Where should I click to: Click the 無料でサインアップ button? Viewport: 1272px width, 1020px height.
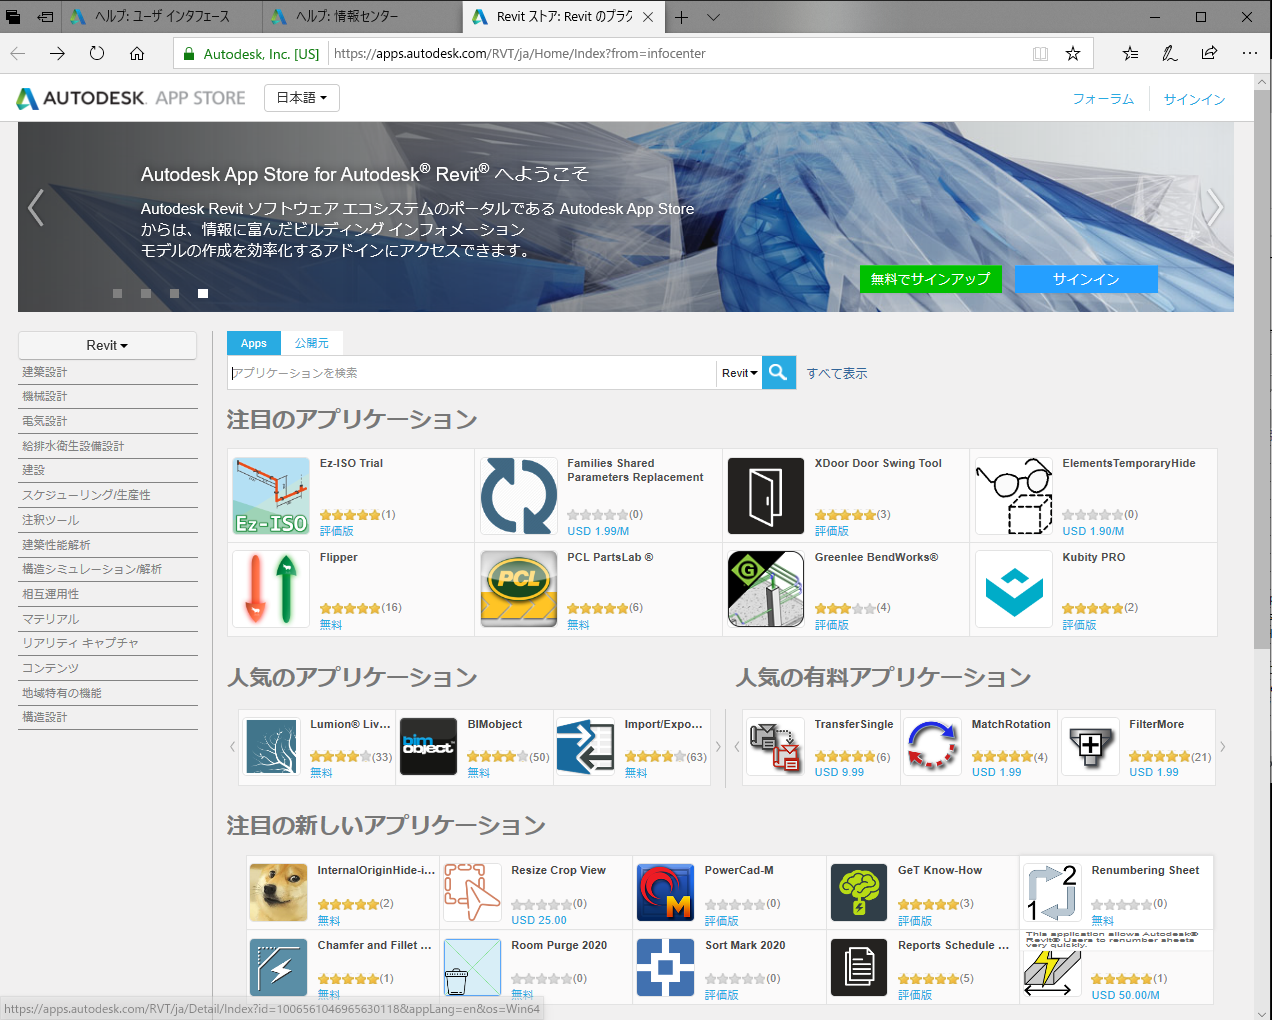point(930,279)
